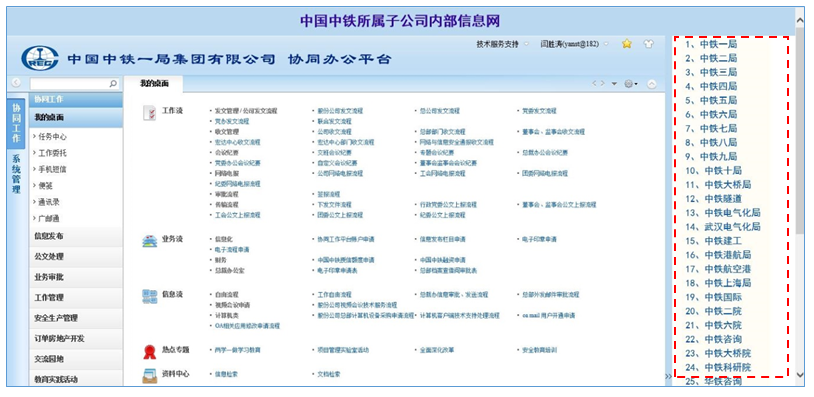Click the 信息流 grid icon
814x397 pixels.
click(x=149, y=296)
